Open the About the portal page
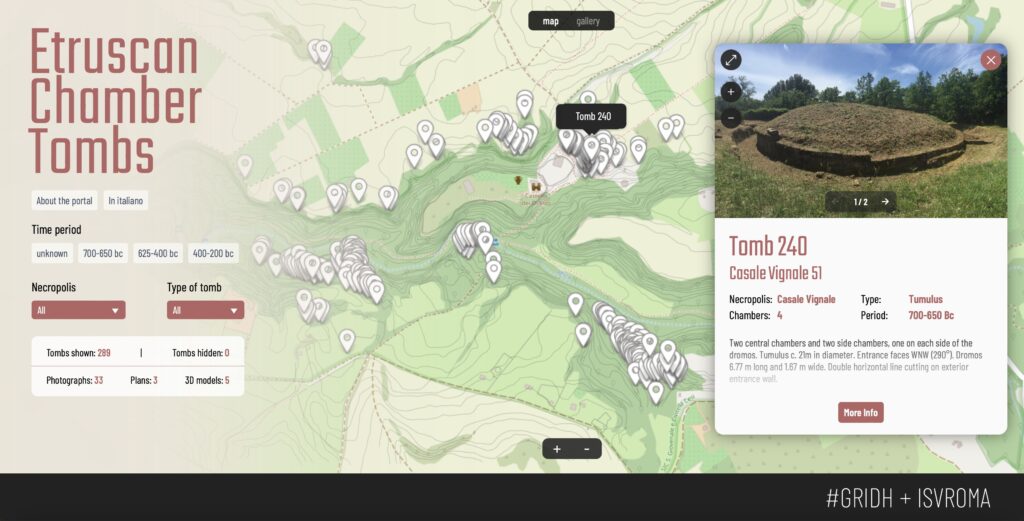1024x521 pixels. coord(64,201)
